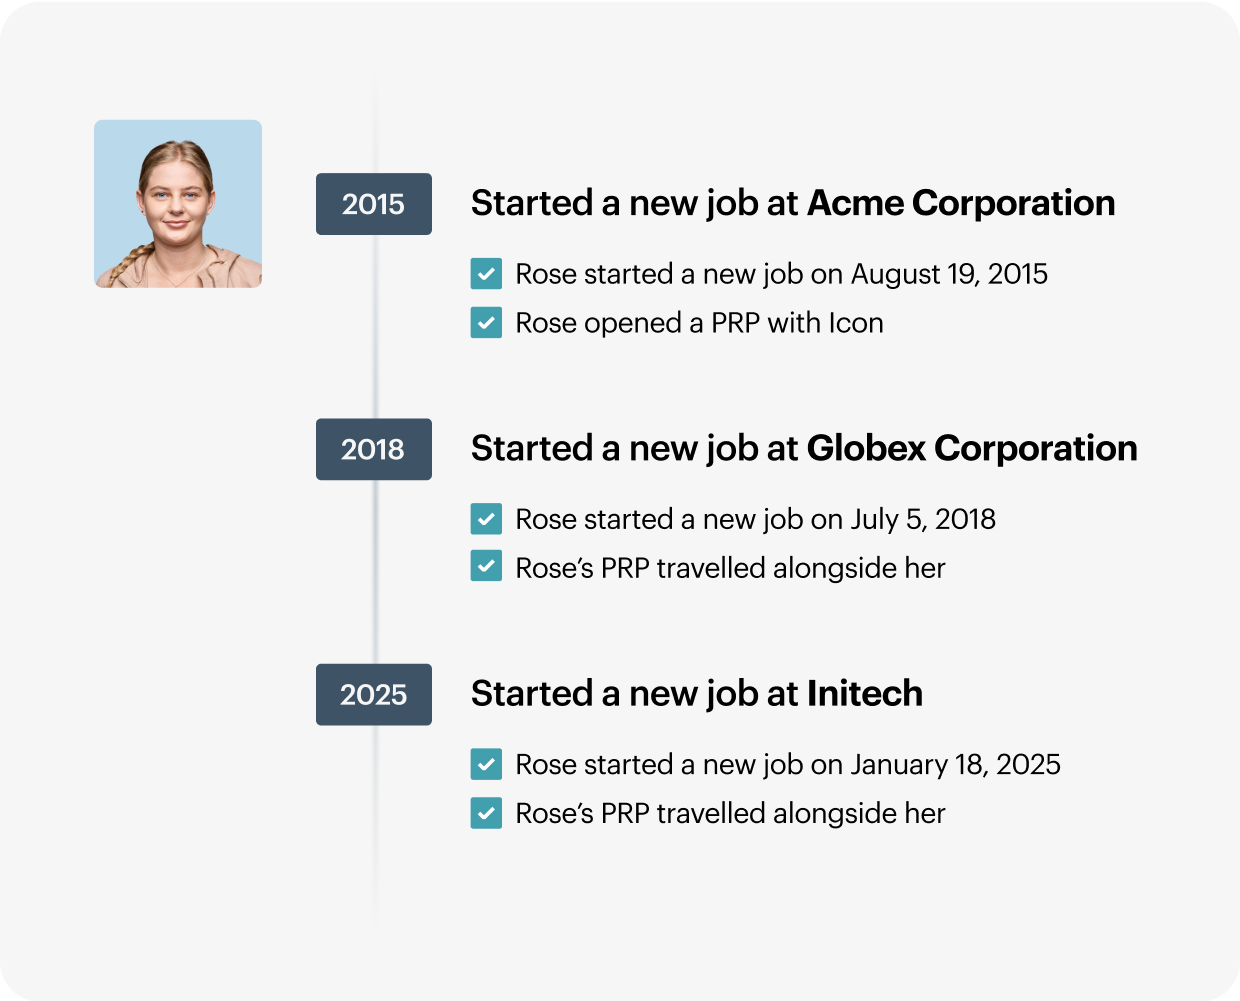Toggle PRP travelled checkbox under Initech
The width and height of the screenshot is (1240, 1001).
(486, 813)
